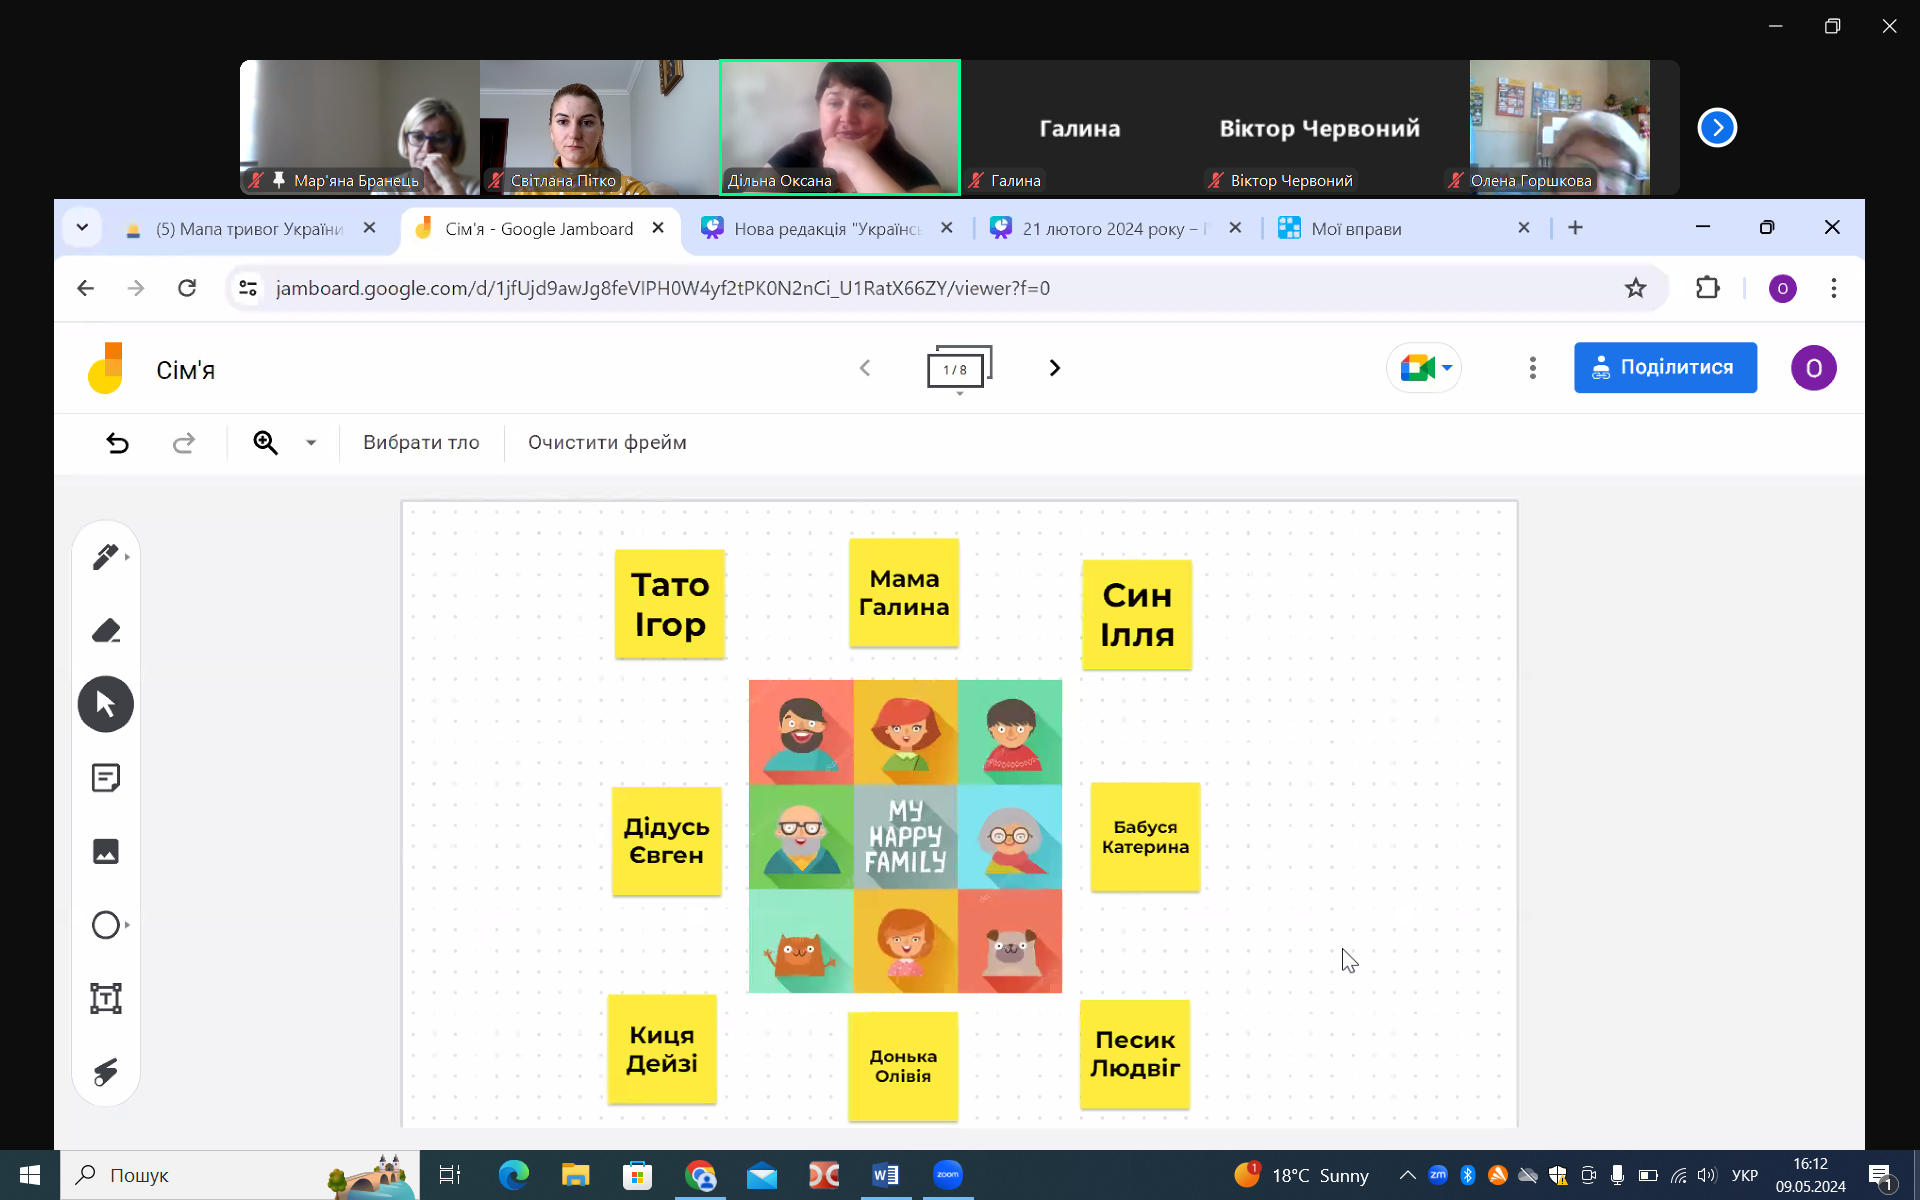Click Очистити фрейм
The height and width of the screenshot is (1200, 1920).
607,443
